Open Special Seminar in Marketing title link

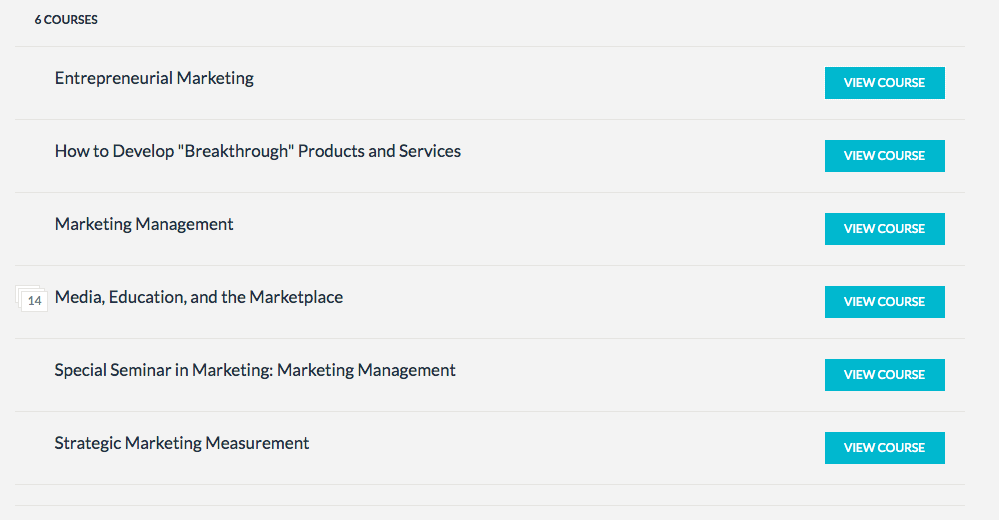tap(255, 370)
